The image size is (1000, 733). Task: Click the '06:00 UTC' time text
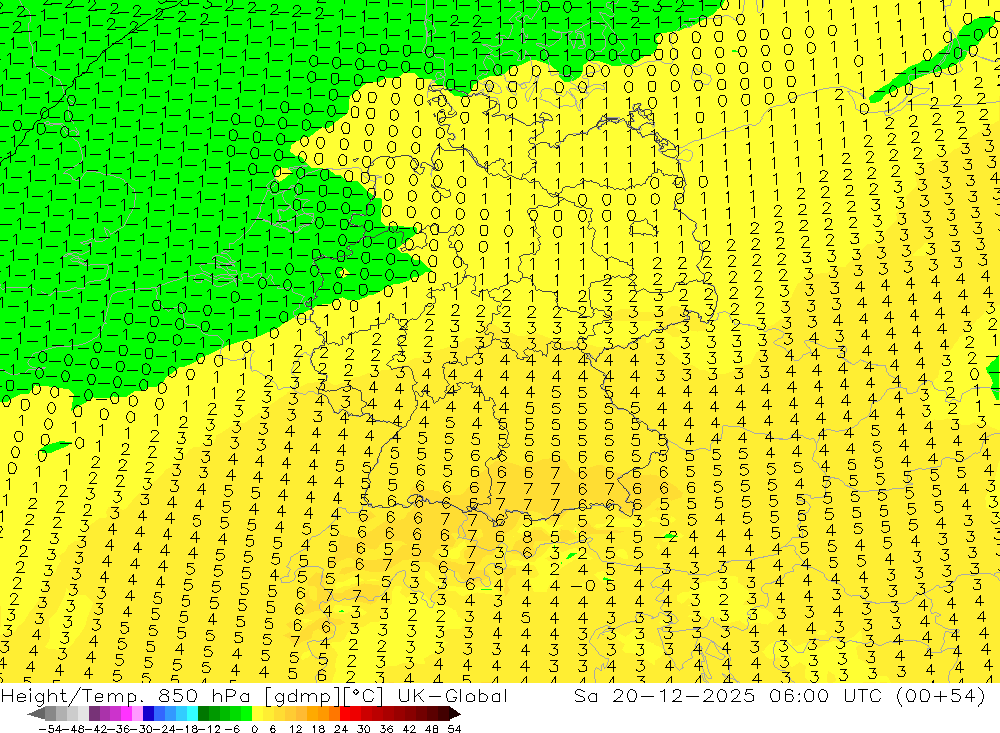[x=828, y=695]
